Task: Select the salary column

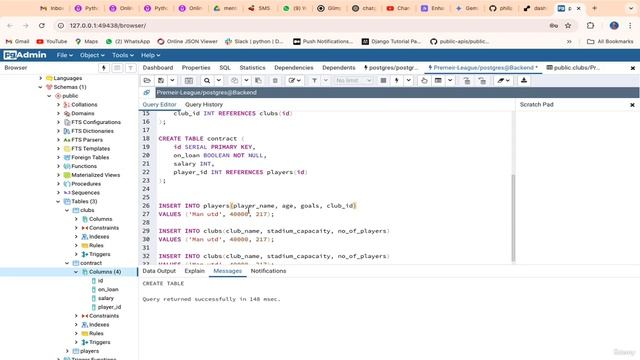Action: tap(106, 298)
